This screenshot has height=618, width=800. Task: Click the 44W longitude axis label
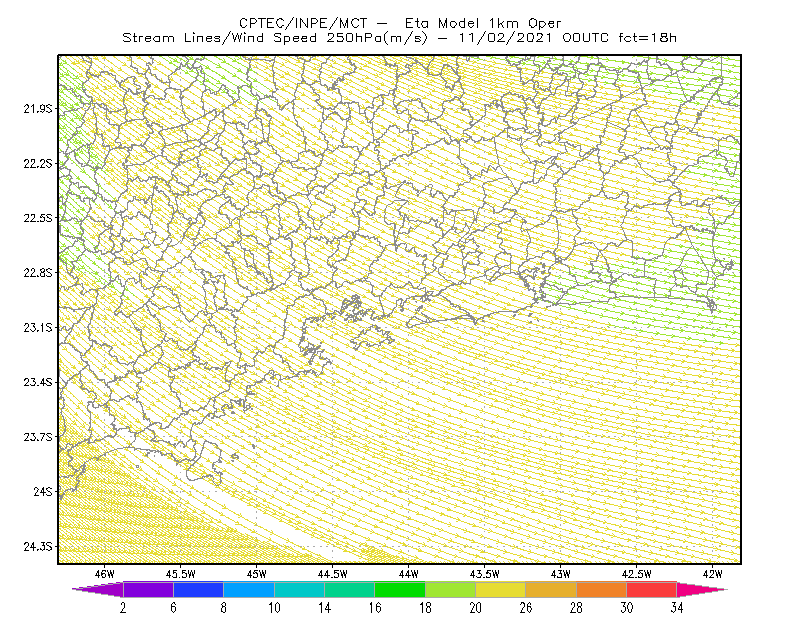(408, 574)
